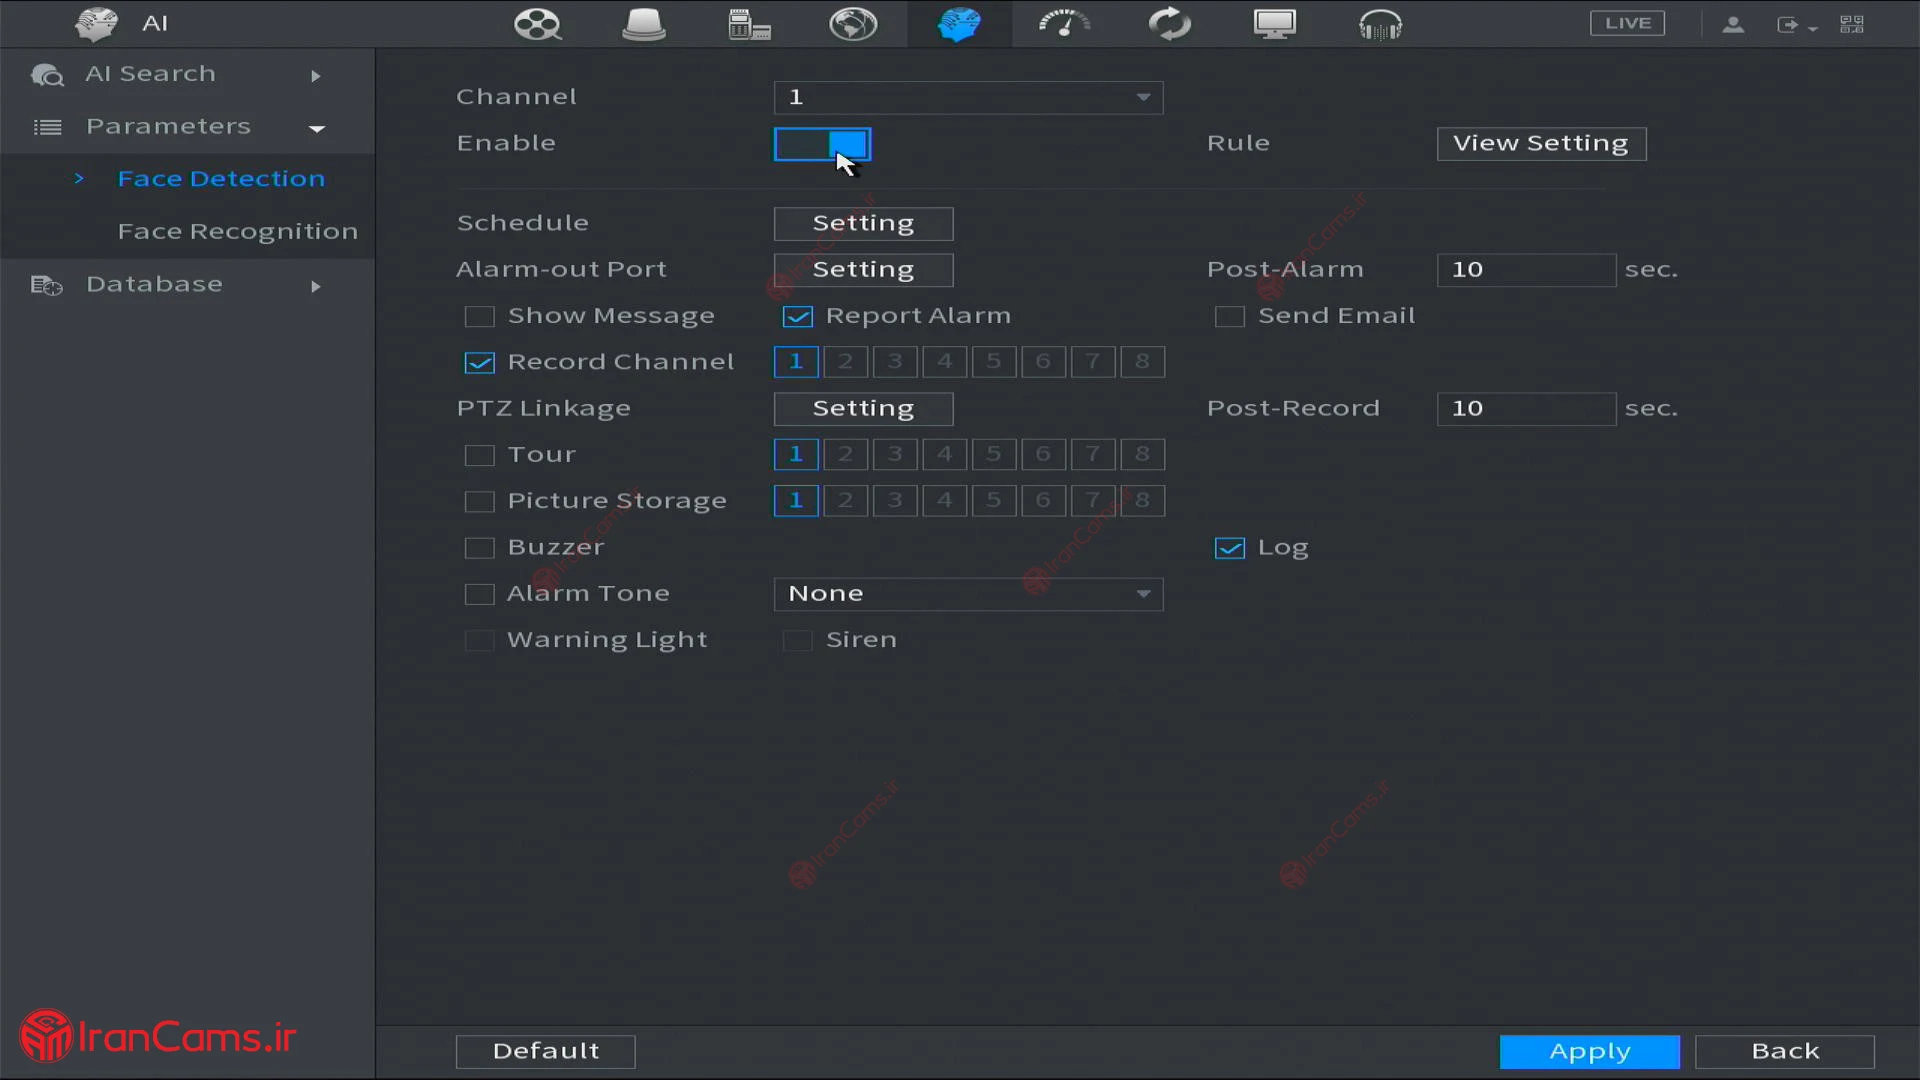Viewport: 1920px width, 1080px height.
Task: Uncheck the Report Alarm checkbox
Action: (798, 317)
